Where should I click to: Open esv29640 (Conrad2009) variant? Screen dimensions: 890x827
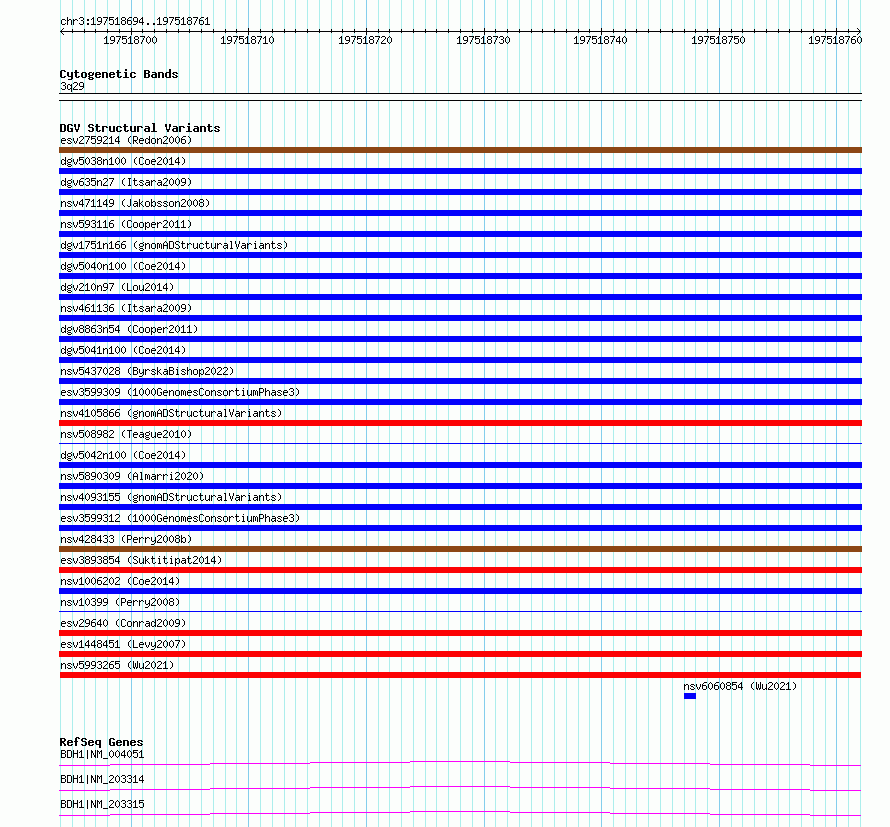pos(123,623)
